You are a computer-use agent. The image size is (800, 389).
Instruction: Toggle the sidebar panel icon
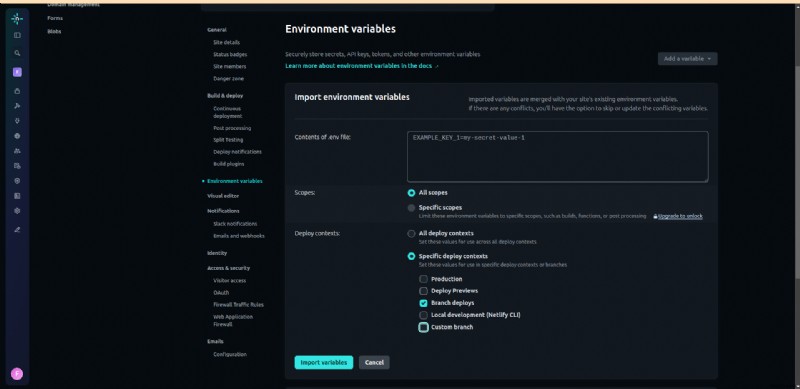17,35
